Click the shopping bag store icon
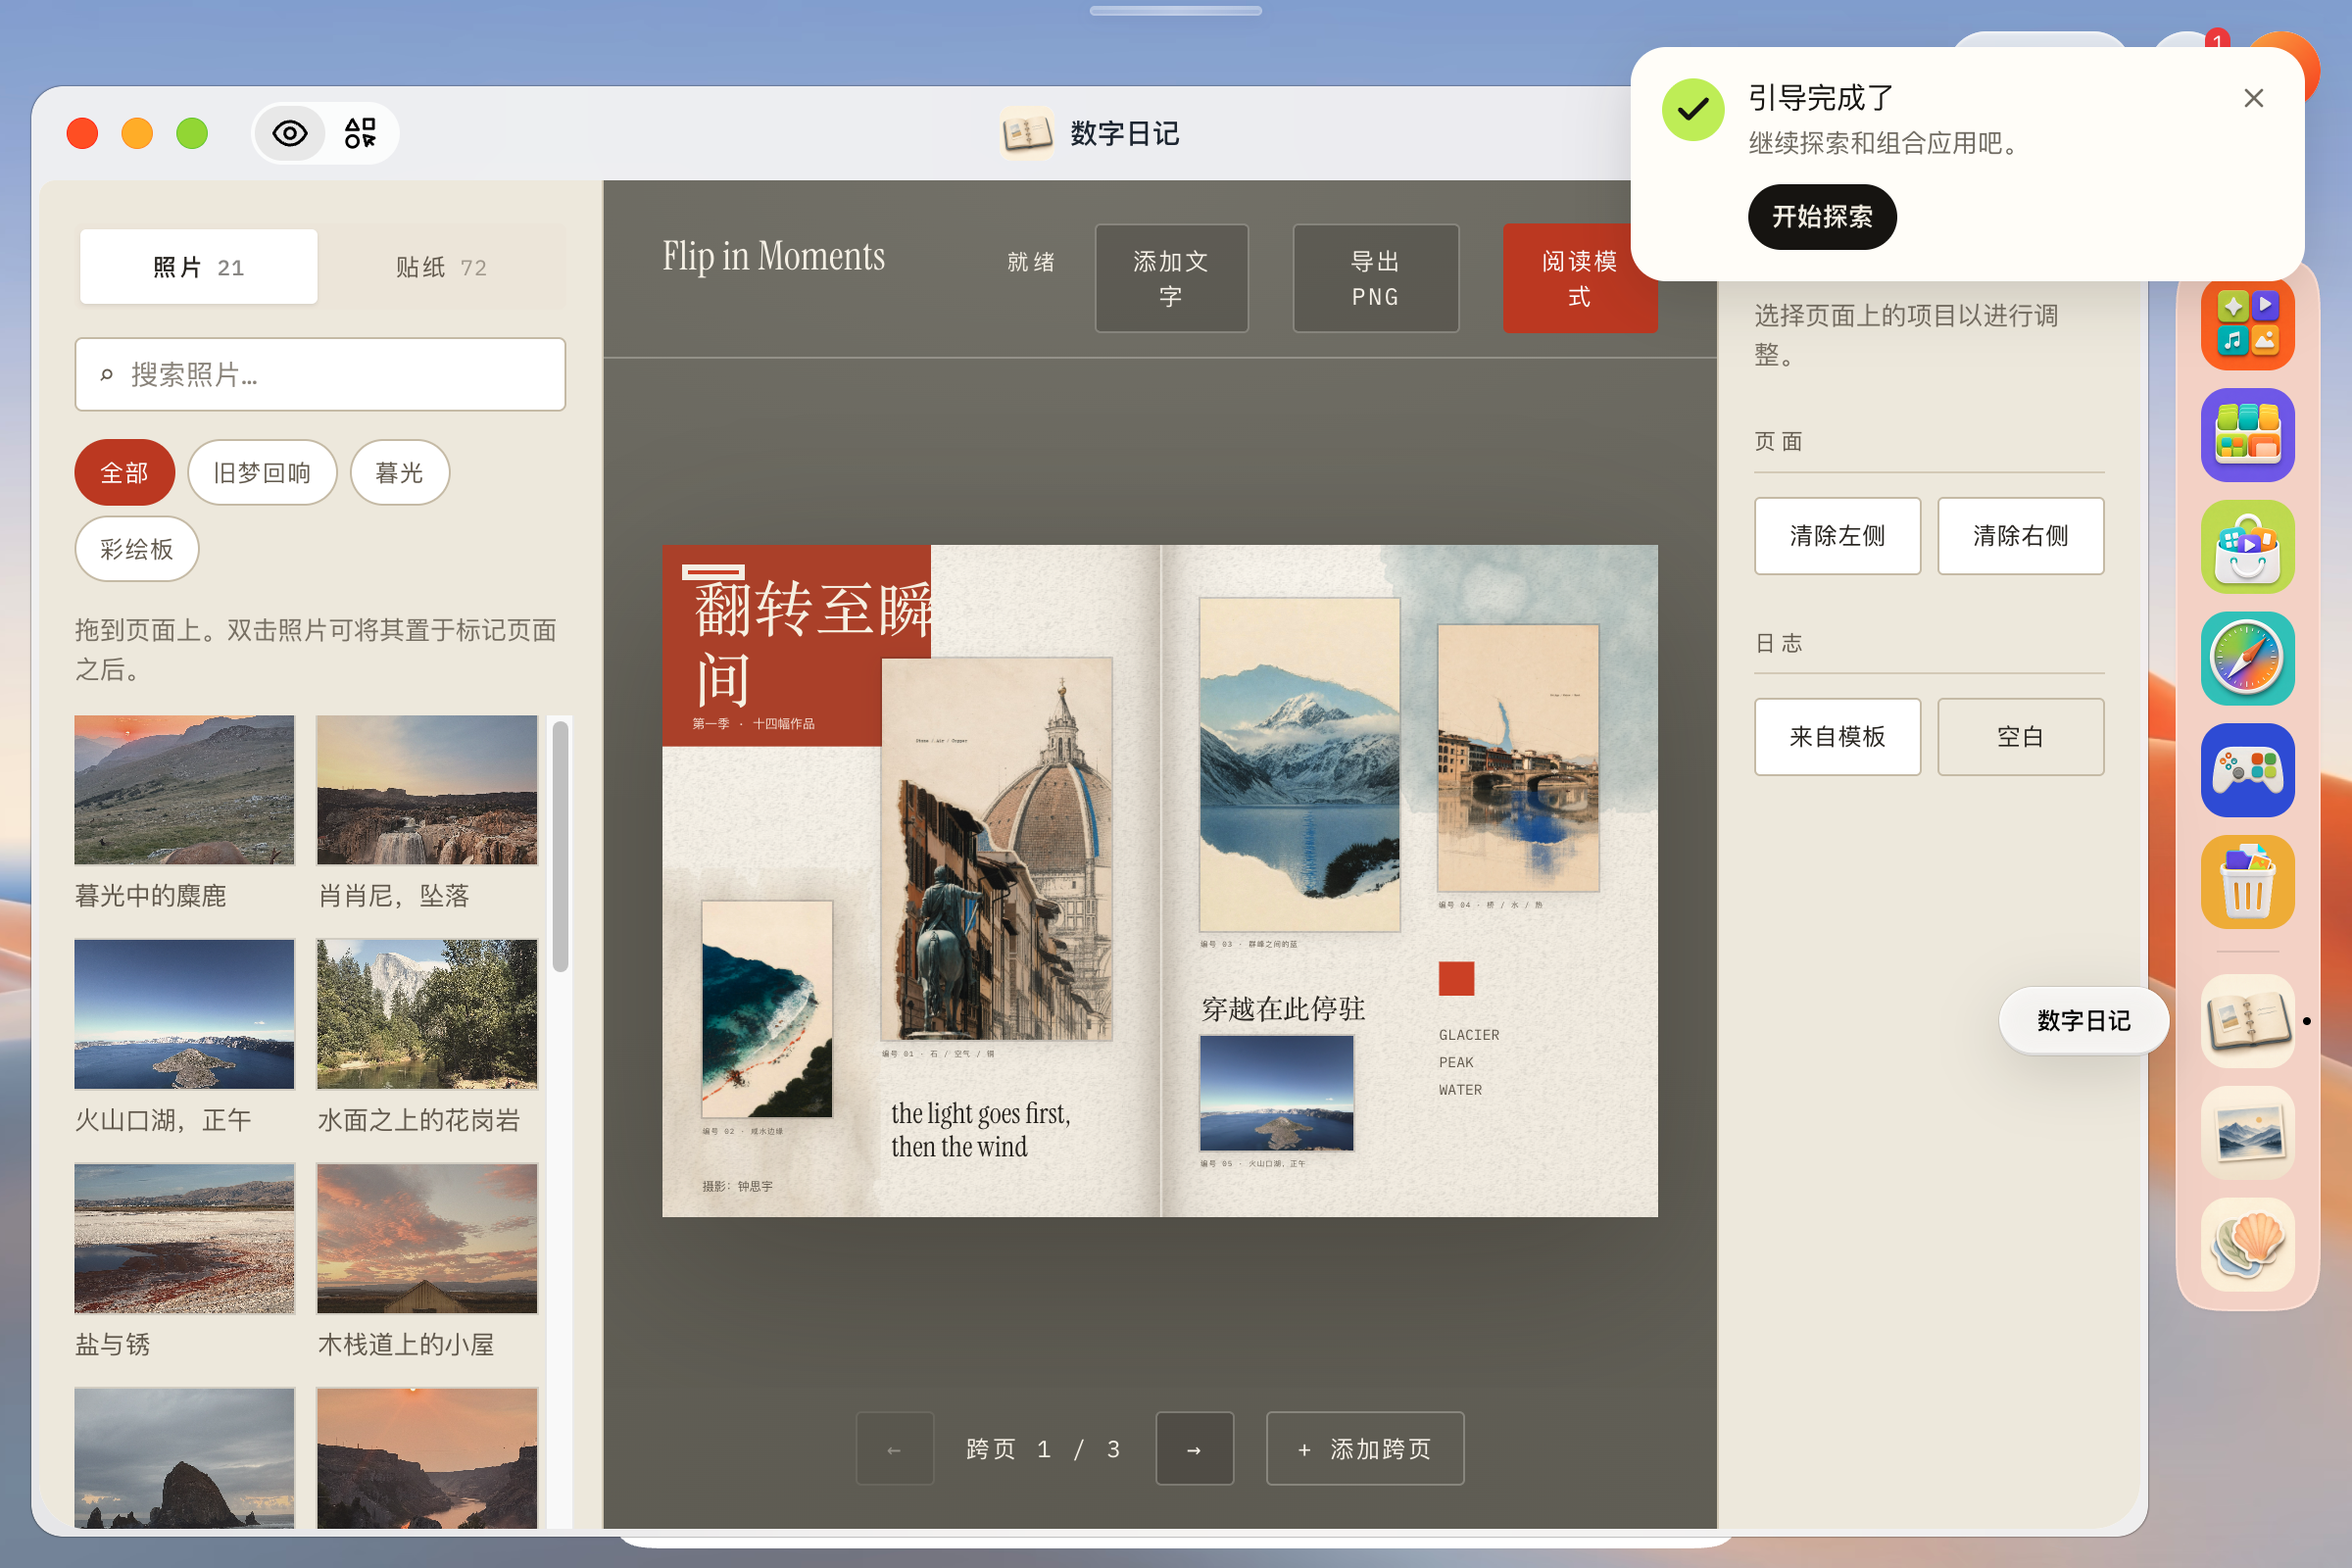The height and width of the screenshot is (1568, 2352). [2247, 547]
